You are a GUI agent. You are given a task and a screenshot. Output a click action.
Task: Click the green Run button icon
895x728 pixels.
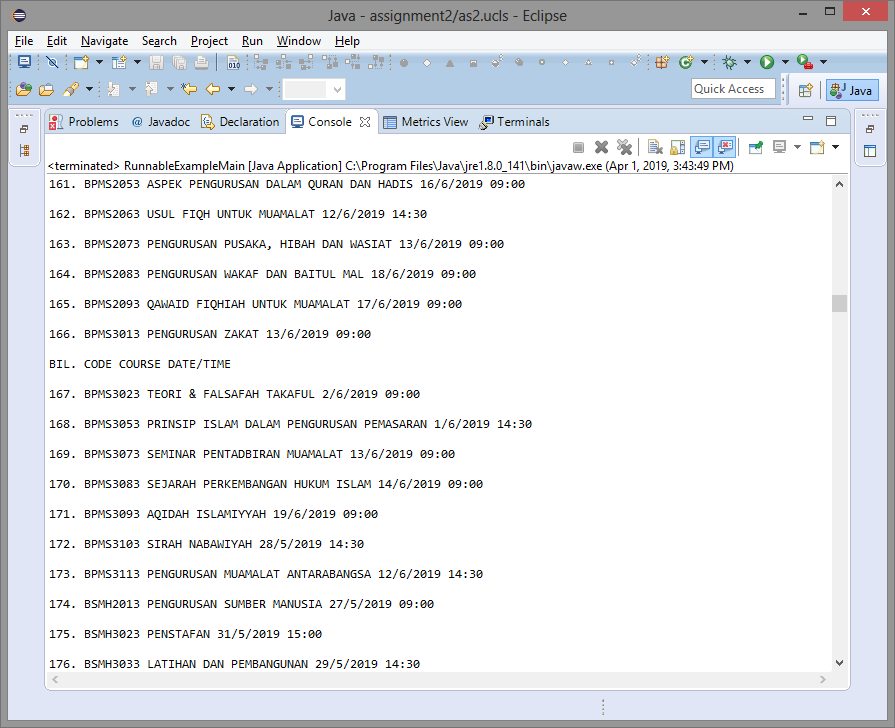[767, 62]
